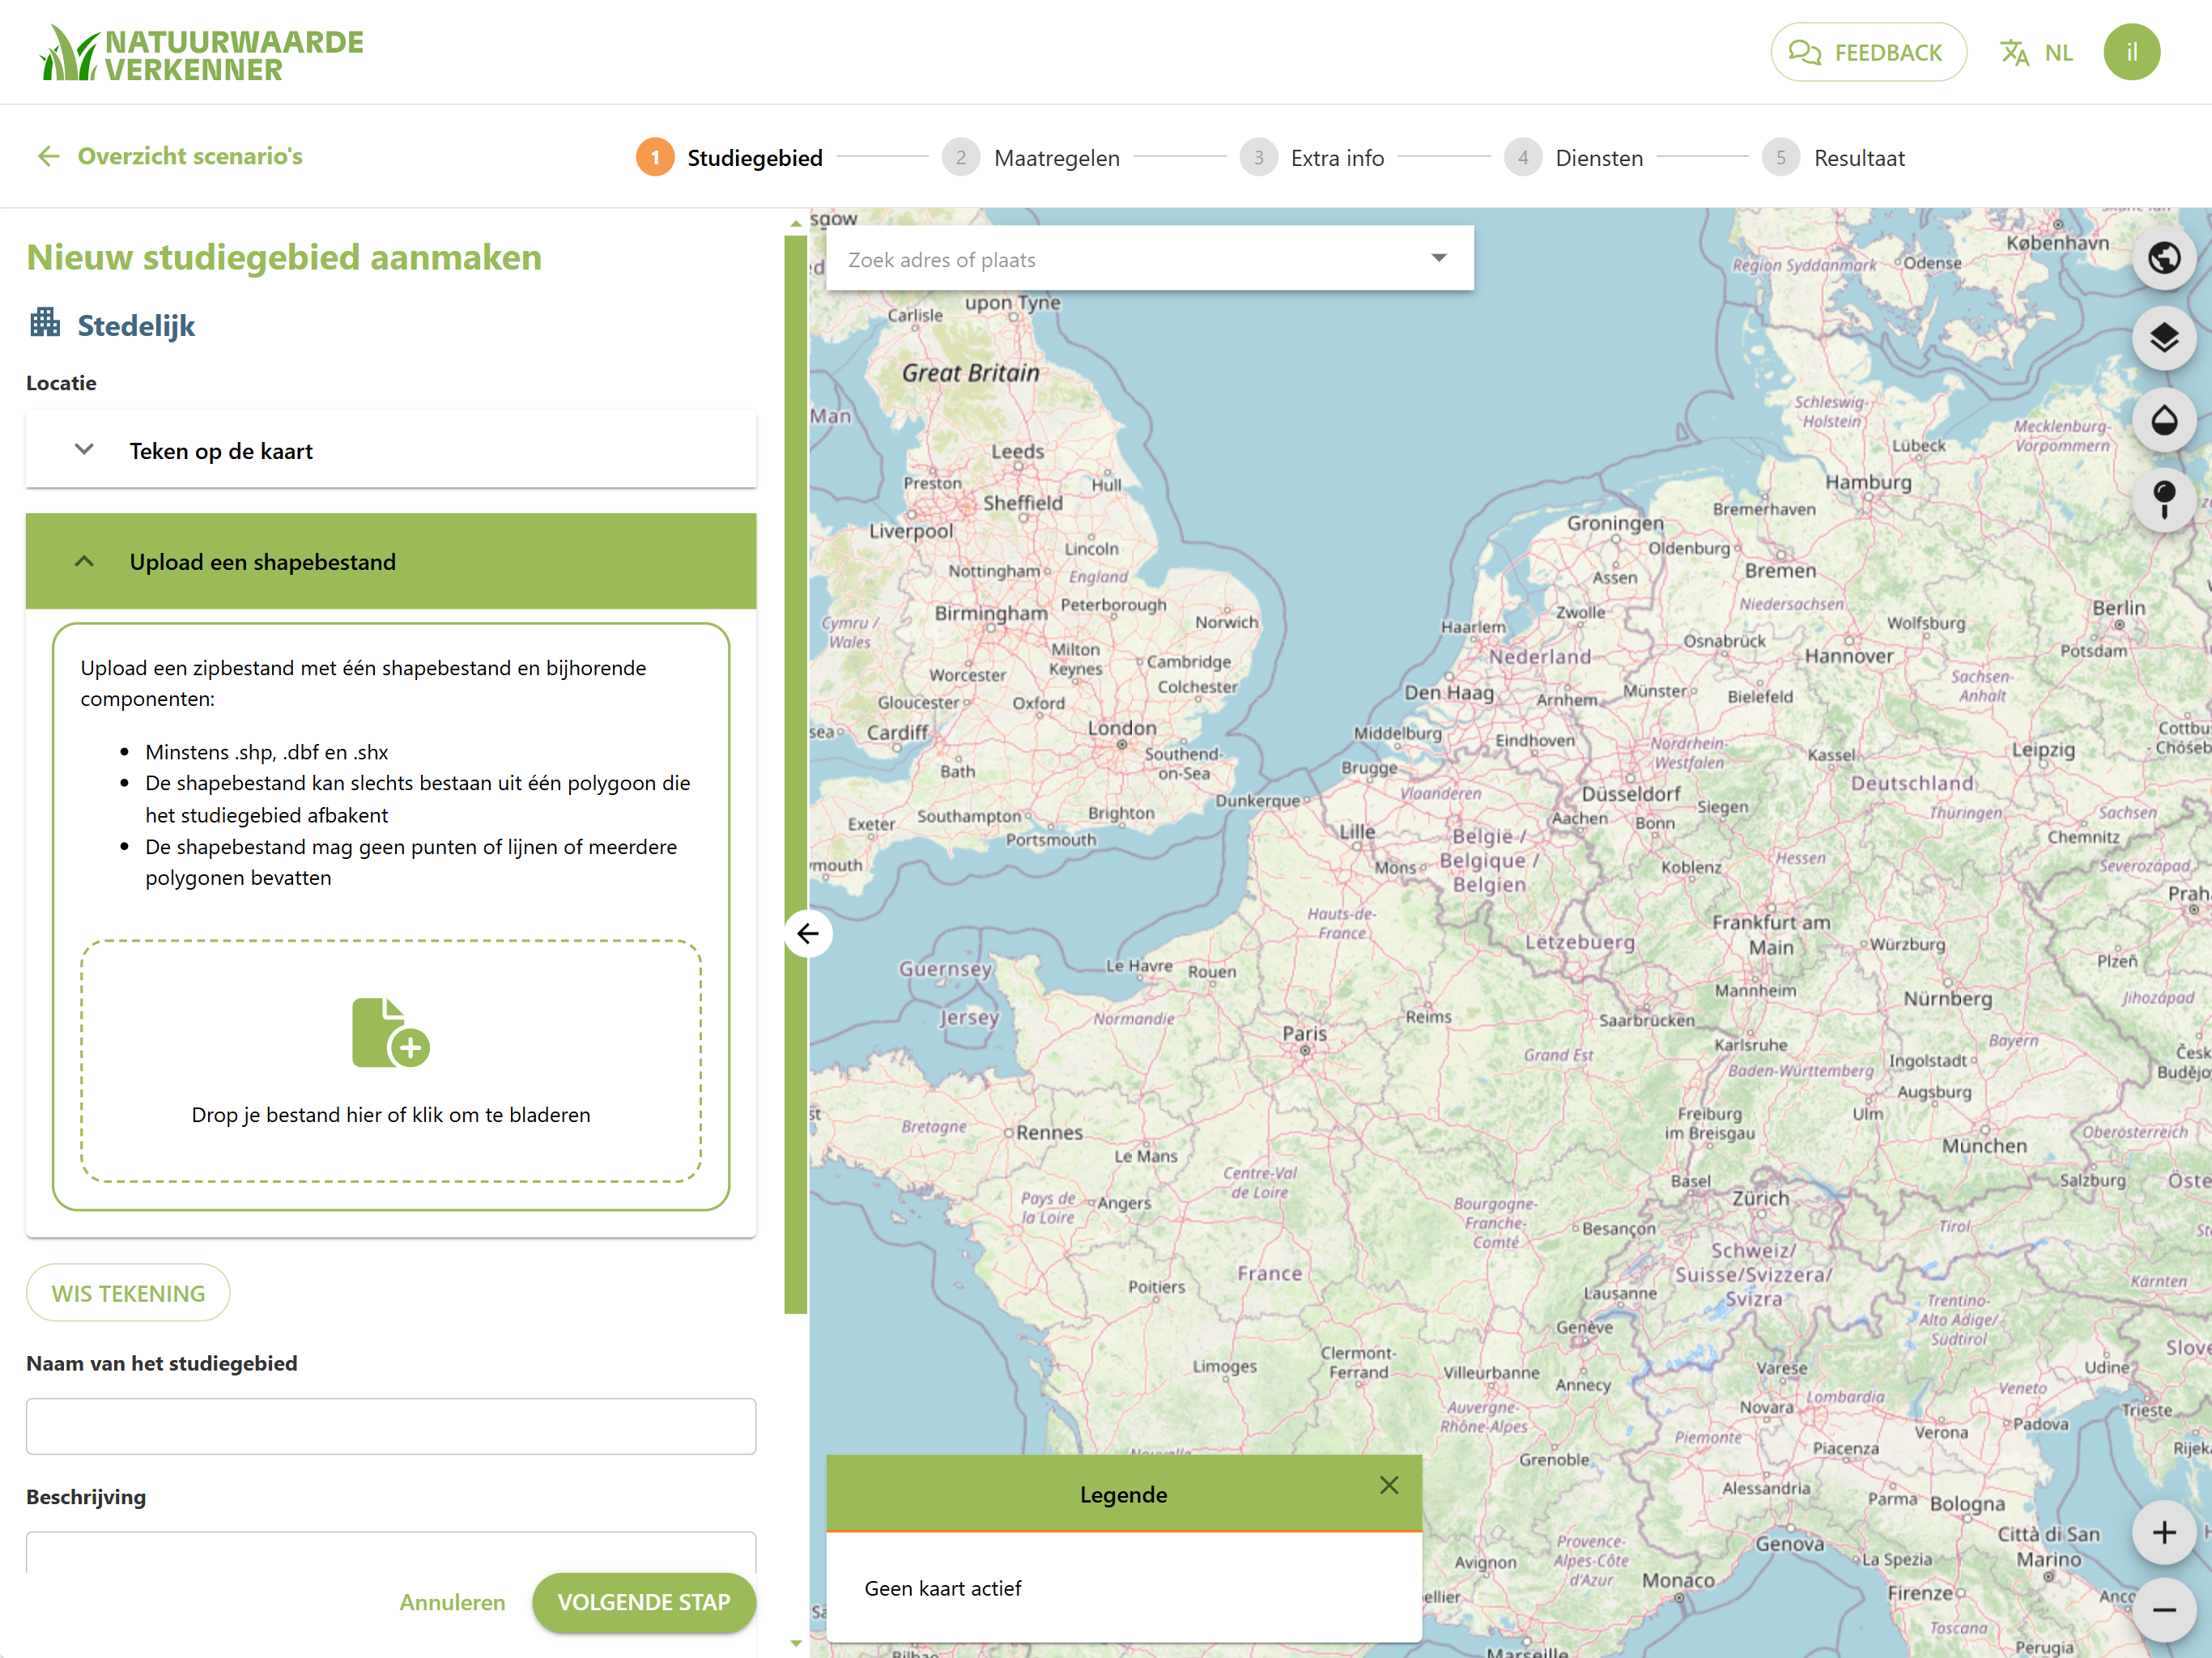Image resolution: width=2212 pixels, height=1658 pixels.
Task: Zoom out on the map
Action: pos(2165,1610)
